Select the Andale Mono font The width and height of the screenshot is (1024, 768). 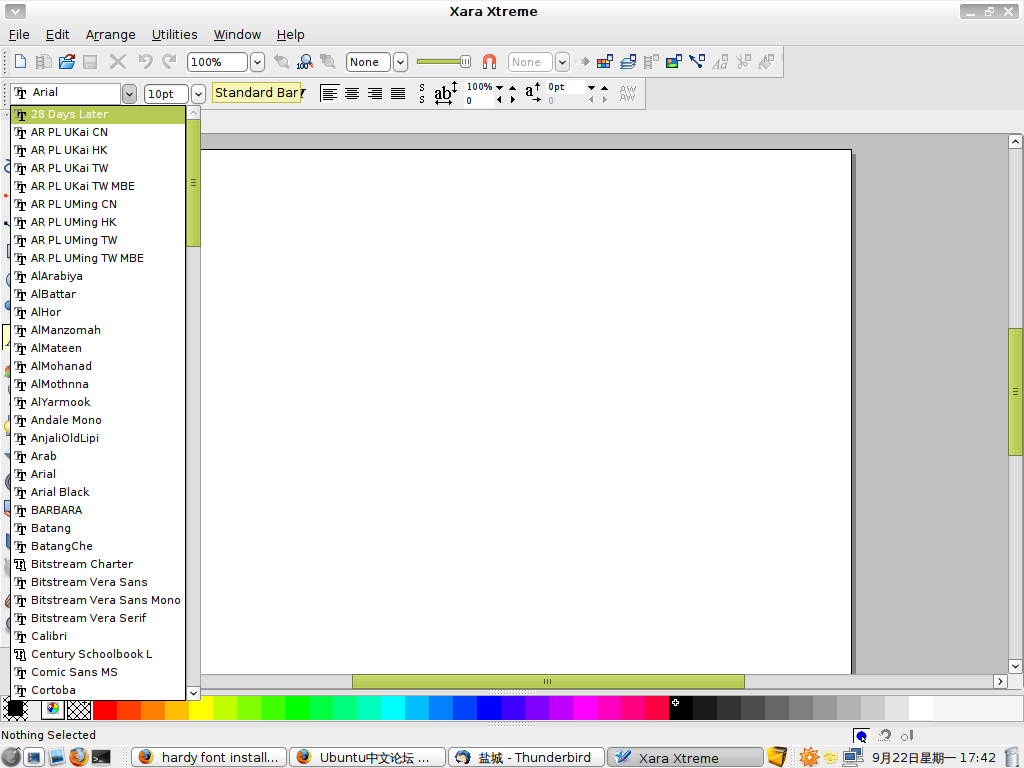click(x=98, y=420)
